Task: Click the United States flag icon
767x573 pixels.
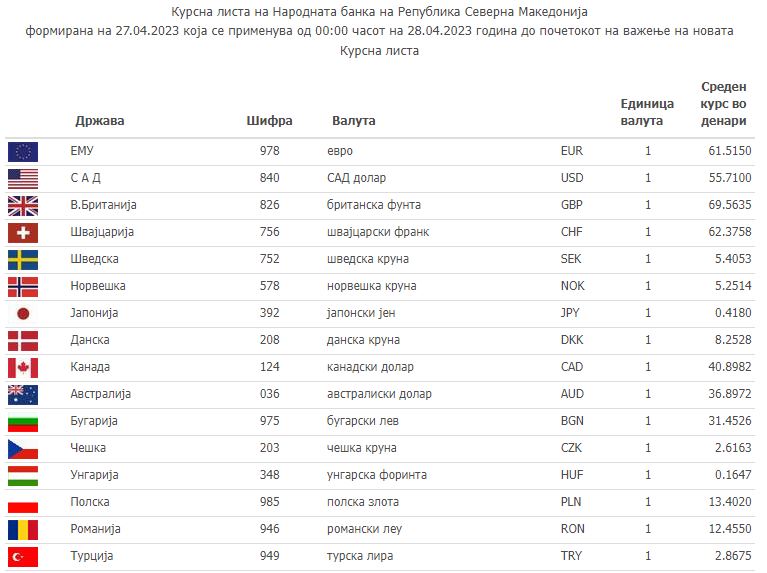Action: pos(22,179)
